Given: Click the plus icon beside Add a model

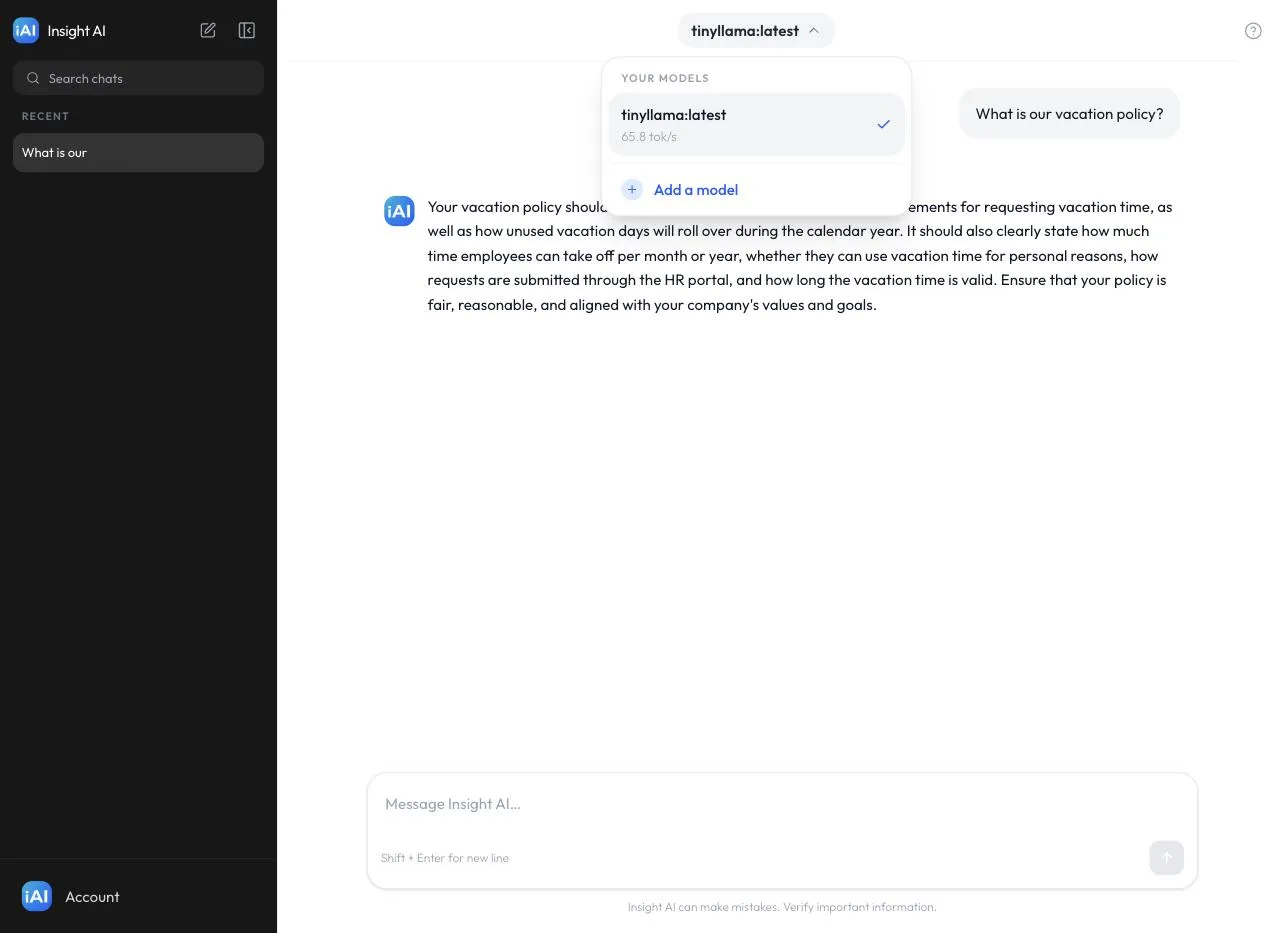Looking at the screenshot, I should tap(632, 189).
